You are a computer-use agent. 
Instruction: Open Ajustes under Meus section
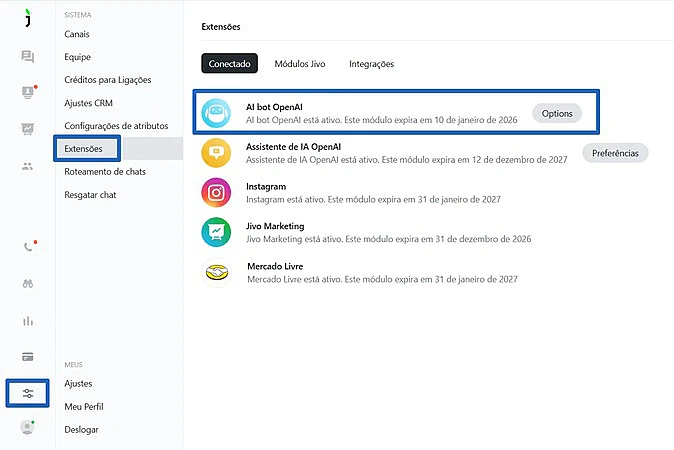[x=78, y=383]
